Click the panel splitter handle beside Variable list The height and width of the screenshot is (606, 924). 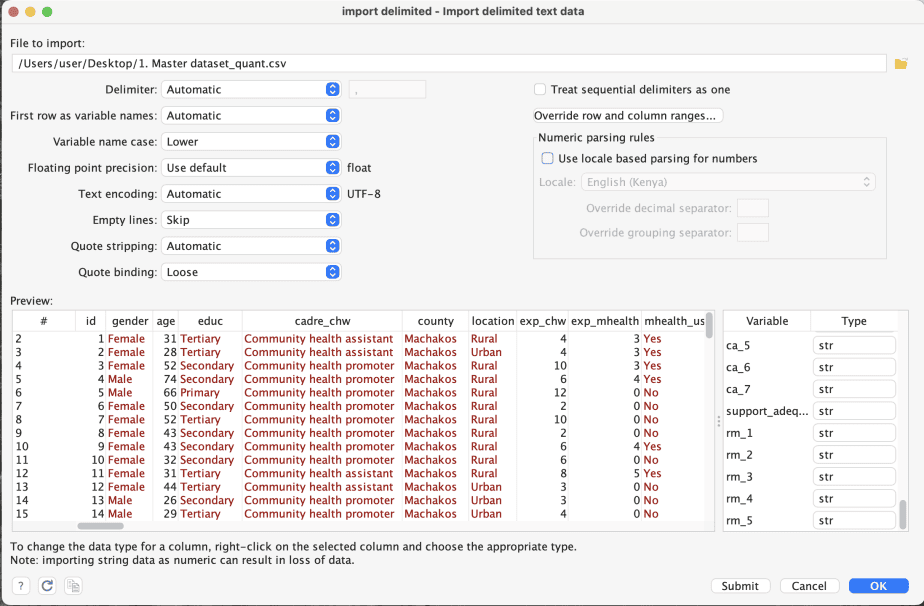pos(717,420)
